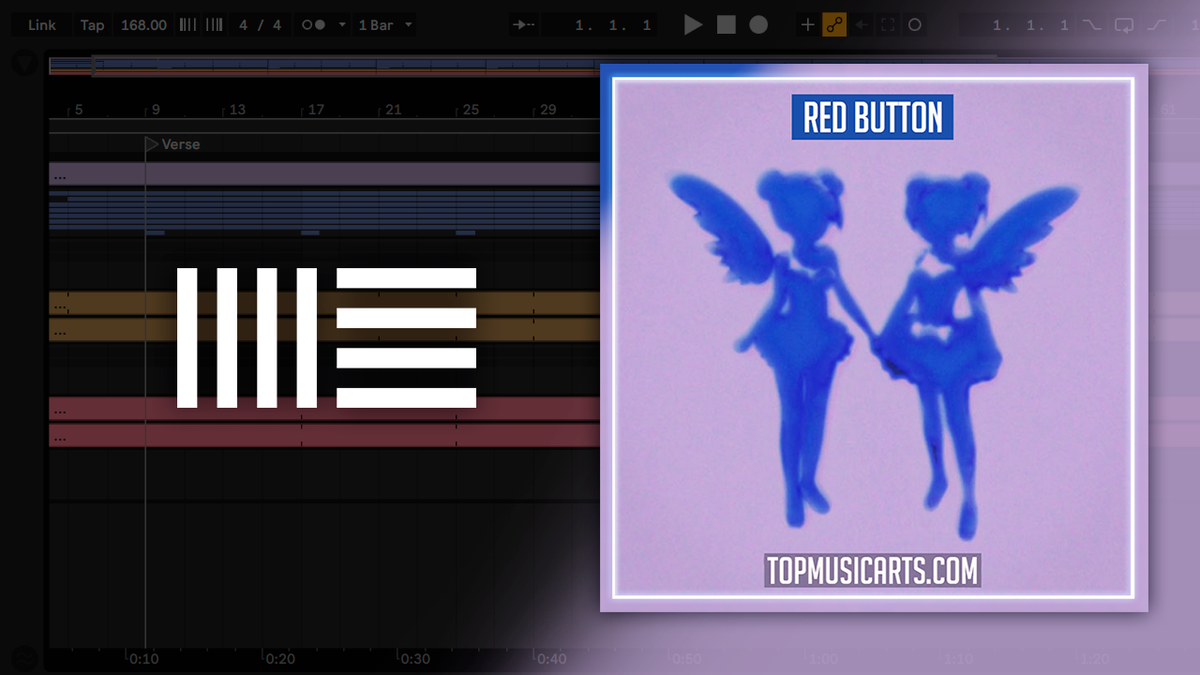This screenshot has height=675, width=1200.
Task: Click the Stop button in transport
Action: click(x=726, y=25)
